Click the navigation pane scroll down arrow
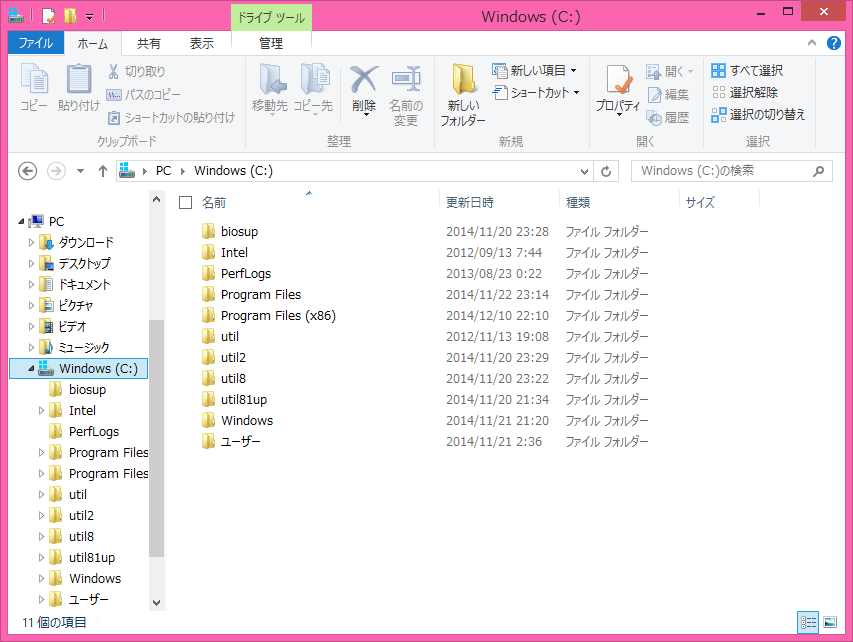This screenshot has height=642, width=853. [157, 602]
